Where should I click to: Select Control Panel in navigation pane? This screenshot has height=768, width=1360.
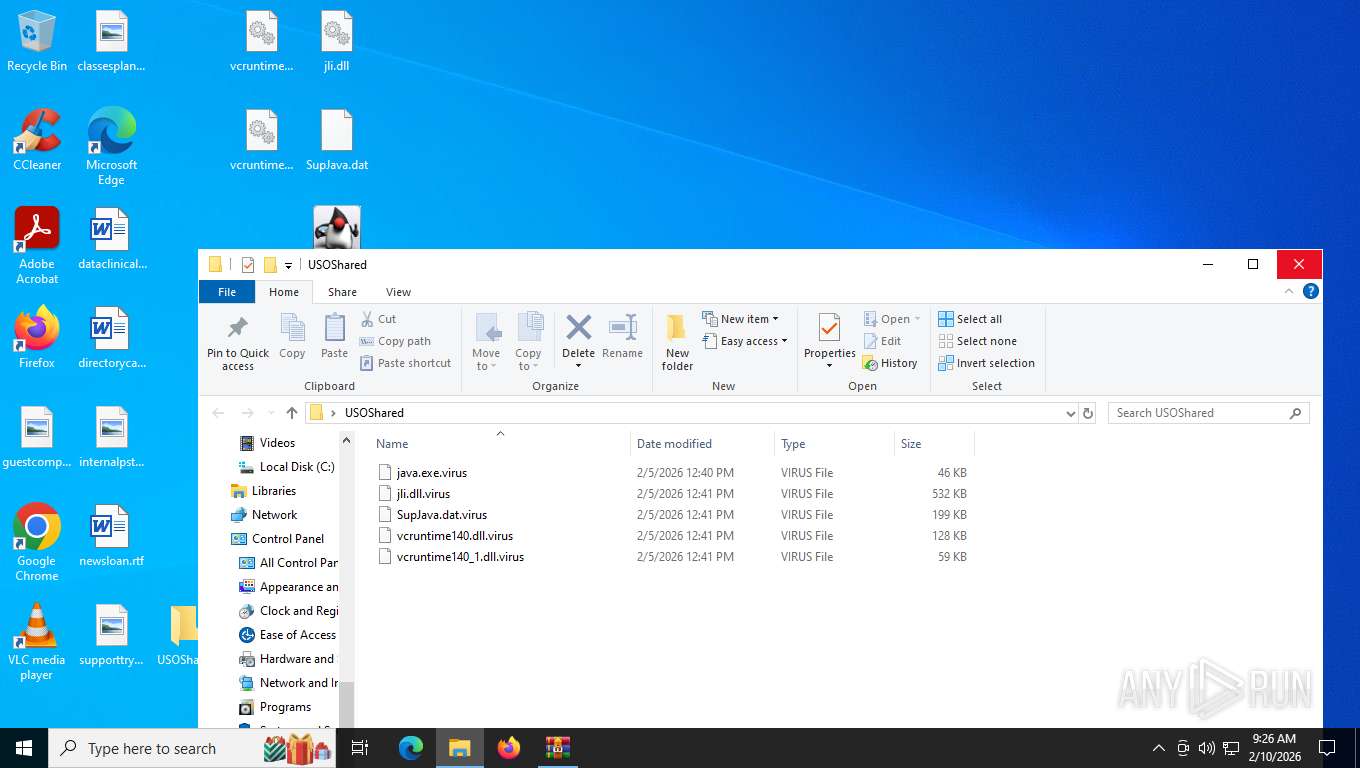coord(288,539)
